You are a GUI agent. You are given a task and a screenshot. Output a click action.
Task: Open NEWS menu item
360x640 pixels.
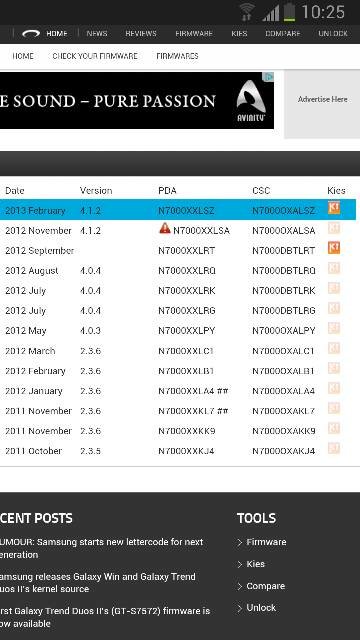click(x=97, y=34)
